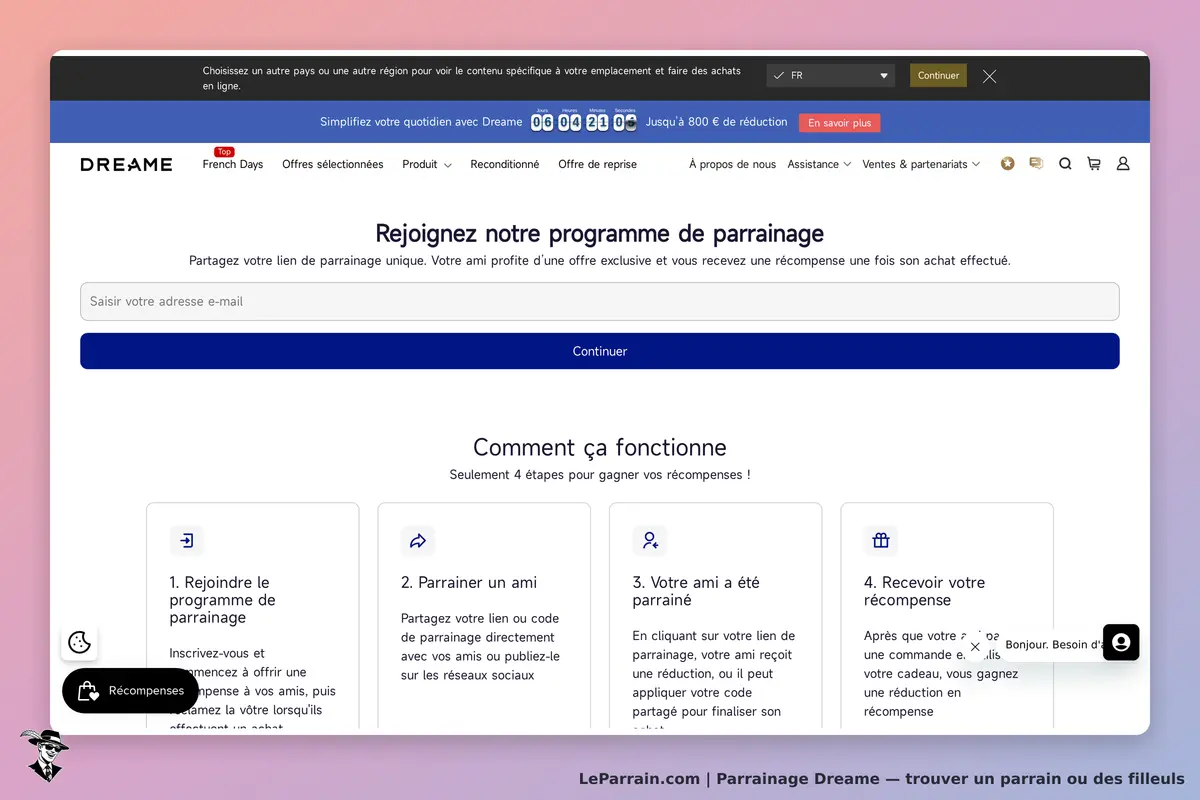Click the olive Continuer button in banner
The width and height of the screenshot is (1200, 800).
pos(938,76)
